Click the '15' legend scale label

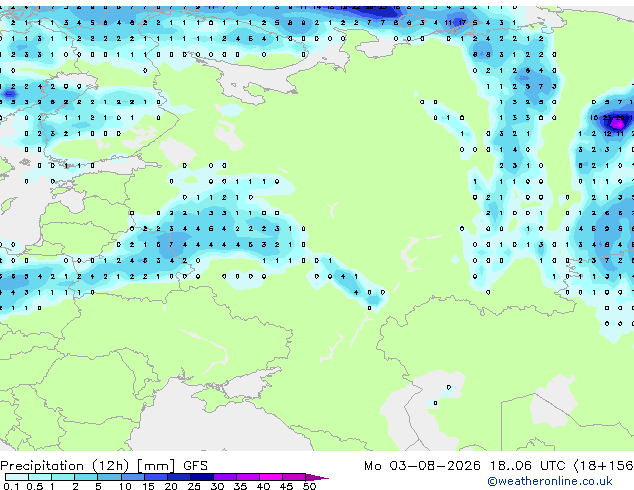[x=148, y=486]
